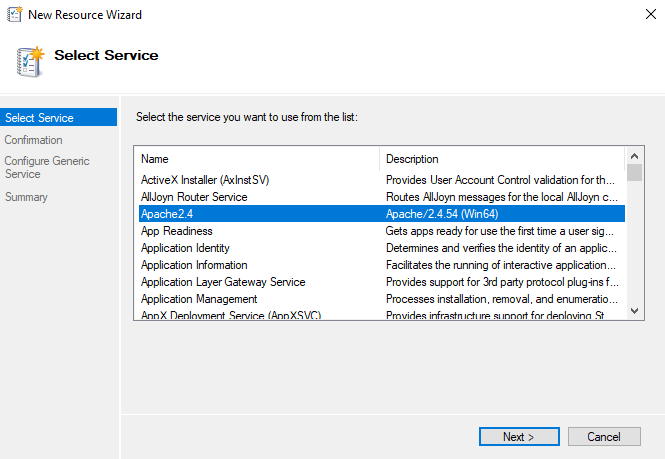This screenshot has width=665, height=459.
Task: Sort list by Description column header
Action: click(500, 159)
